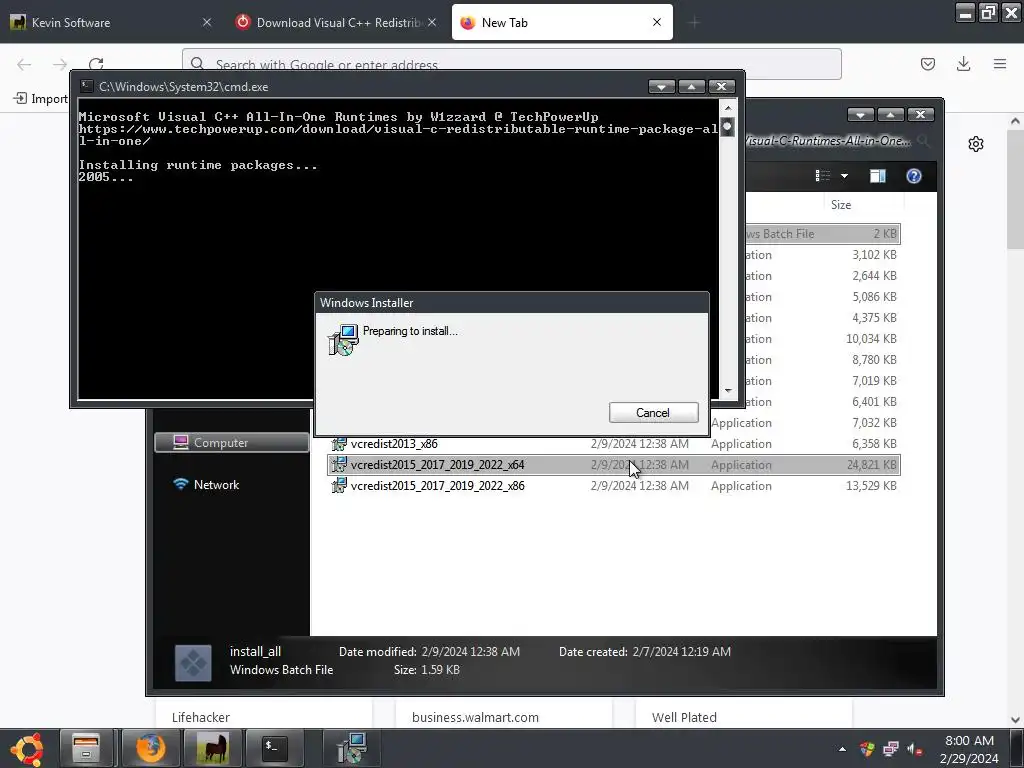Image resolution: width=1024 pixels, height=768 pixels.
Task: Minimize the cmd.exe window
Action: [x=661, y=86]
